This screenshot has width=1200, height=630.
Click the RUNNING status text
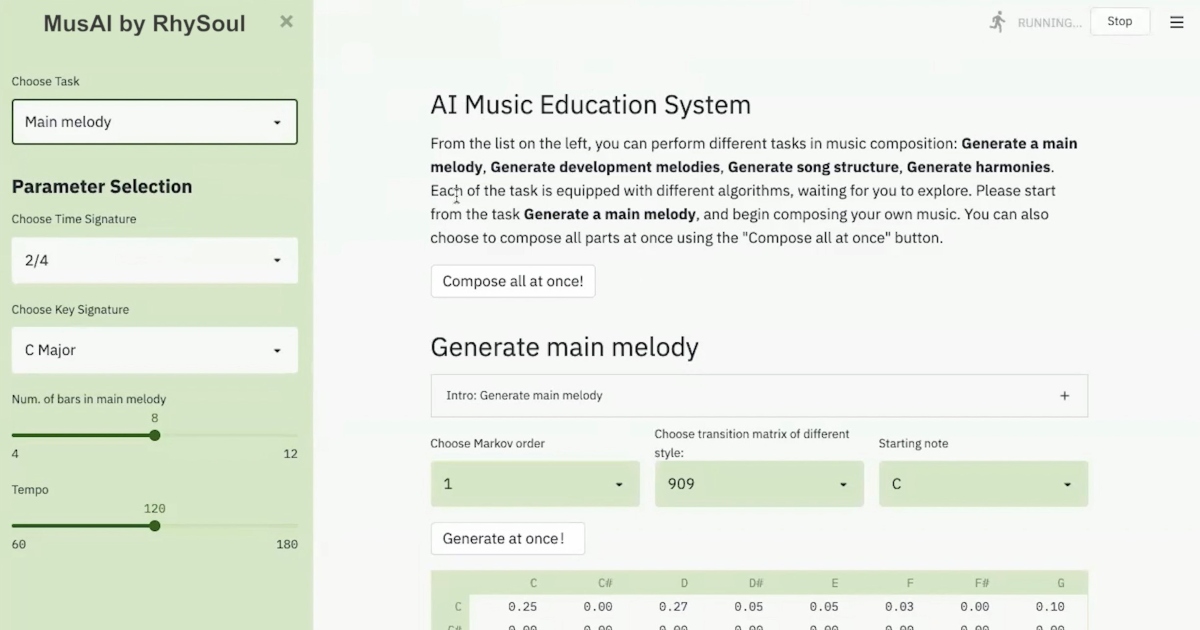coord(1050,23)
